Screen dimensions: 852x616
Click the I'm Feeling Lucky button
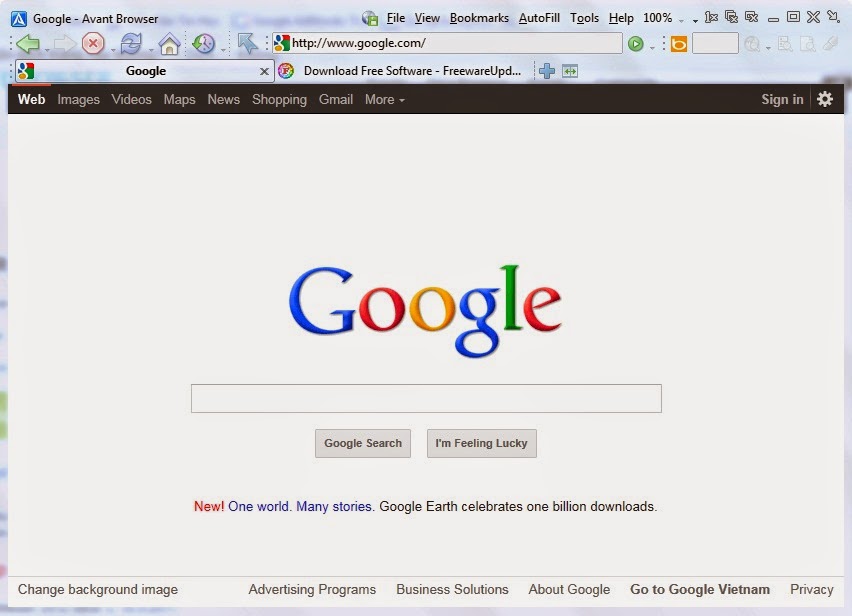[481, 443]
